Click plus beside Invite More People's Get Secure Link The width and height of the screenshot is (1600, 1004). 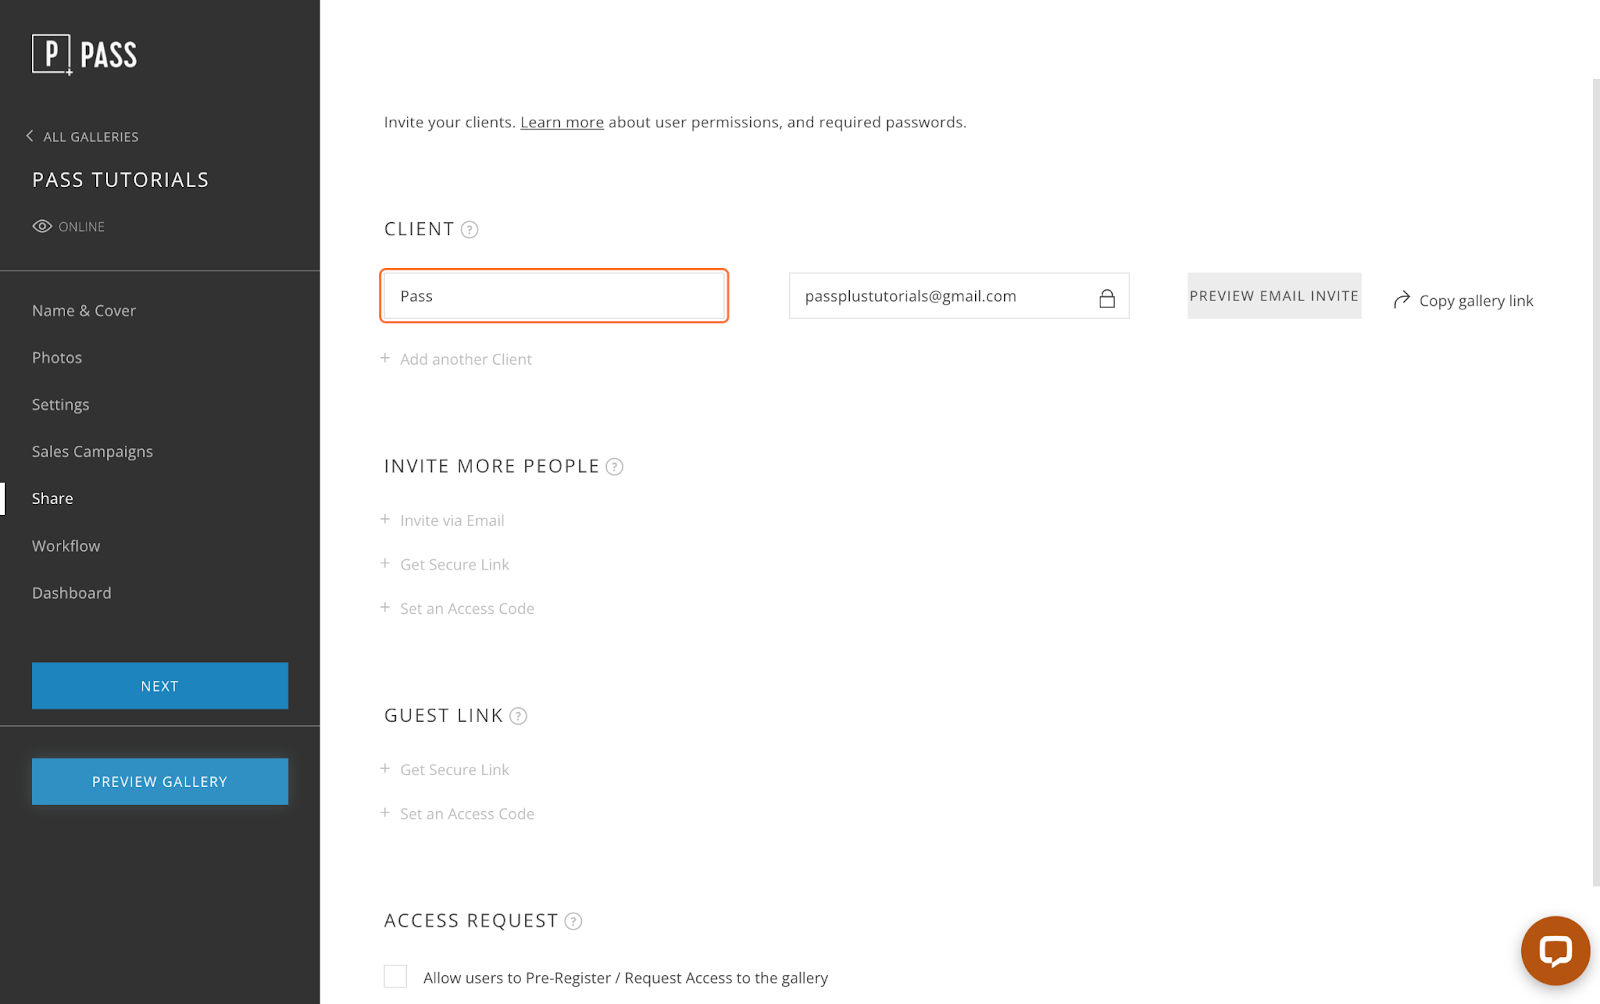(385, 563)
